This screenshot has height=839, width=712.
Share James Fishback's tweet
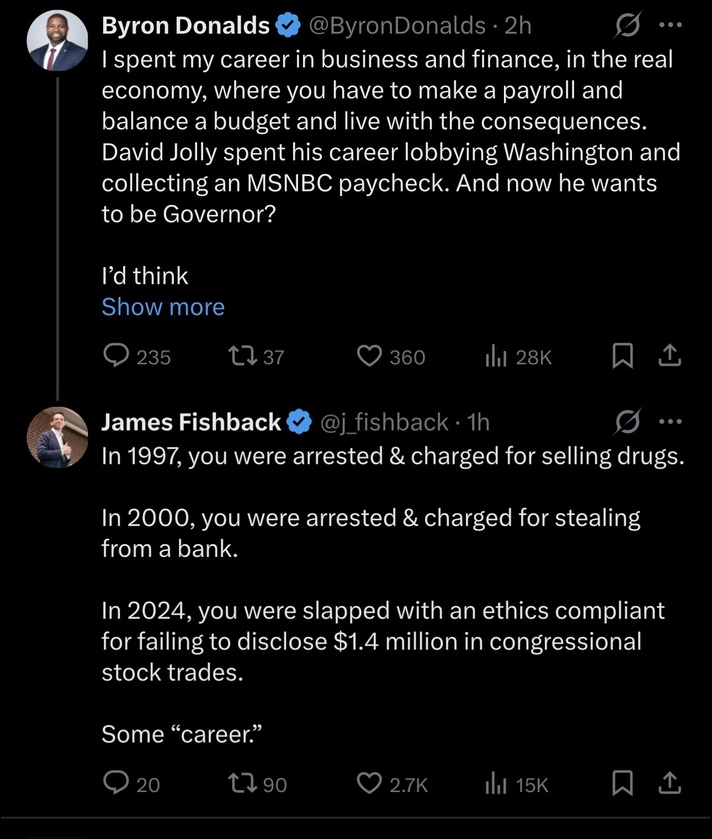point(670,784)
